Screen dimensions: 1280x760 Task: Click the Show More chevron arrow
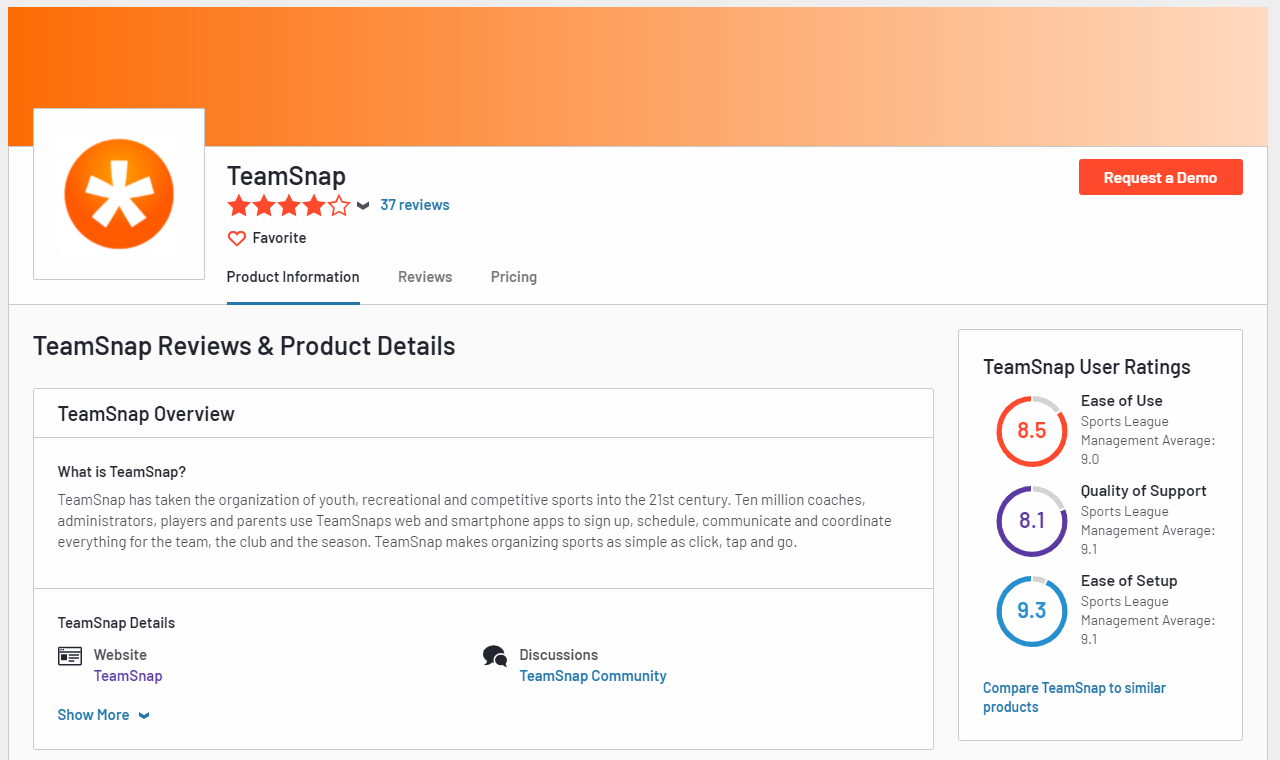144,716
